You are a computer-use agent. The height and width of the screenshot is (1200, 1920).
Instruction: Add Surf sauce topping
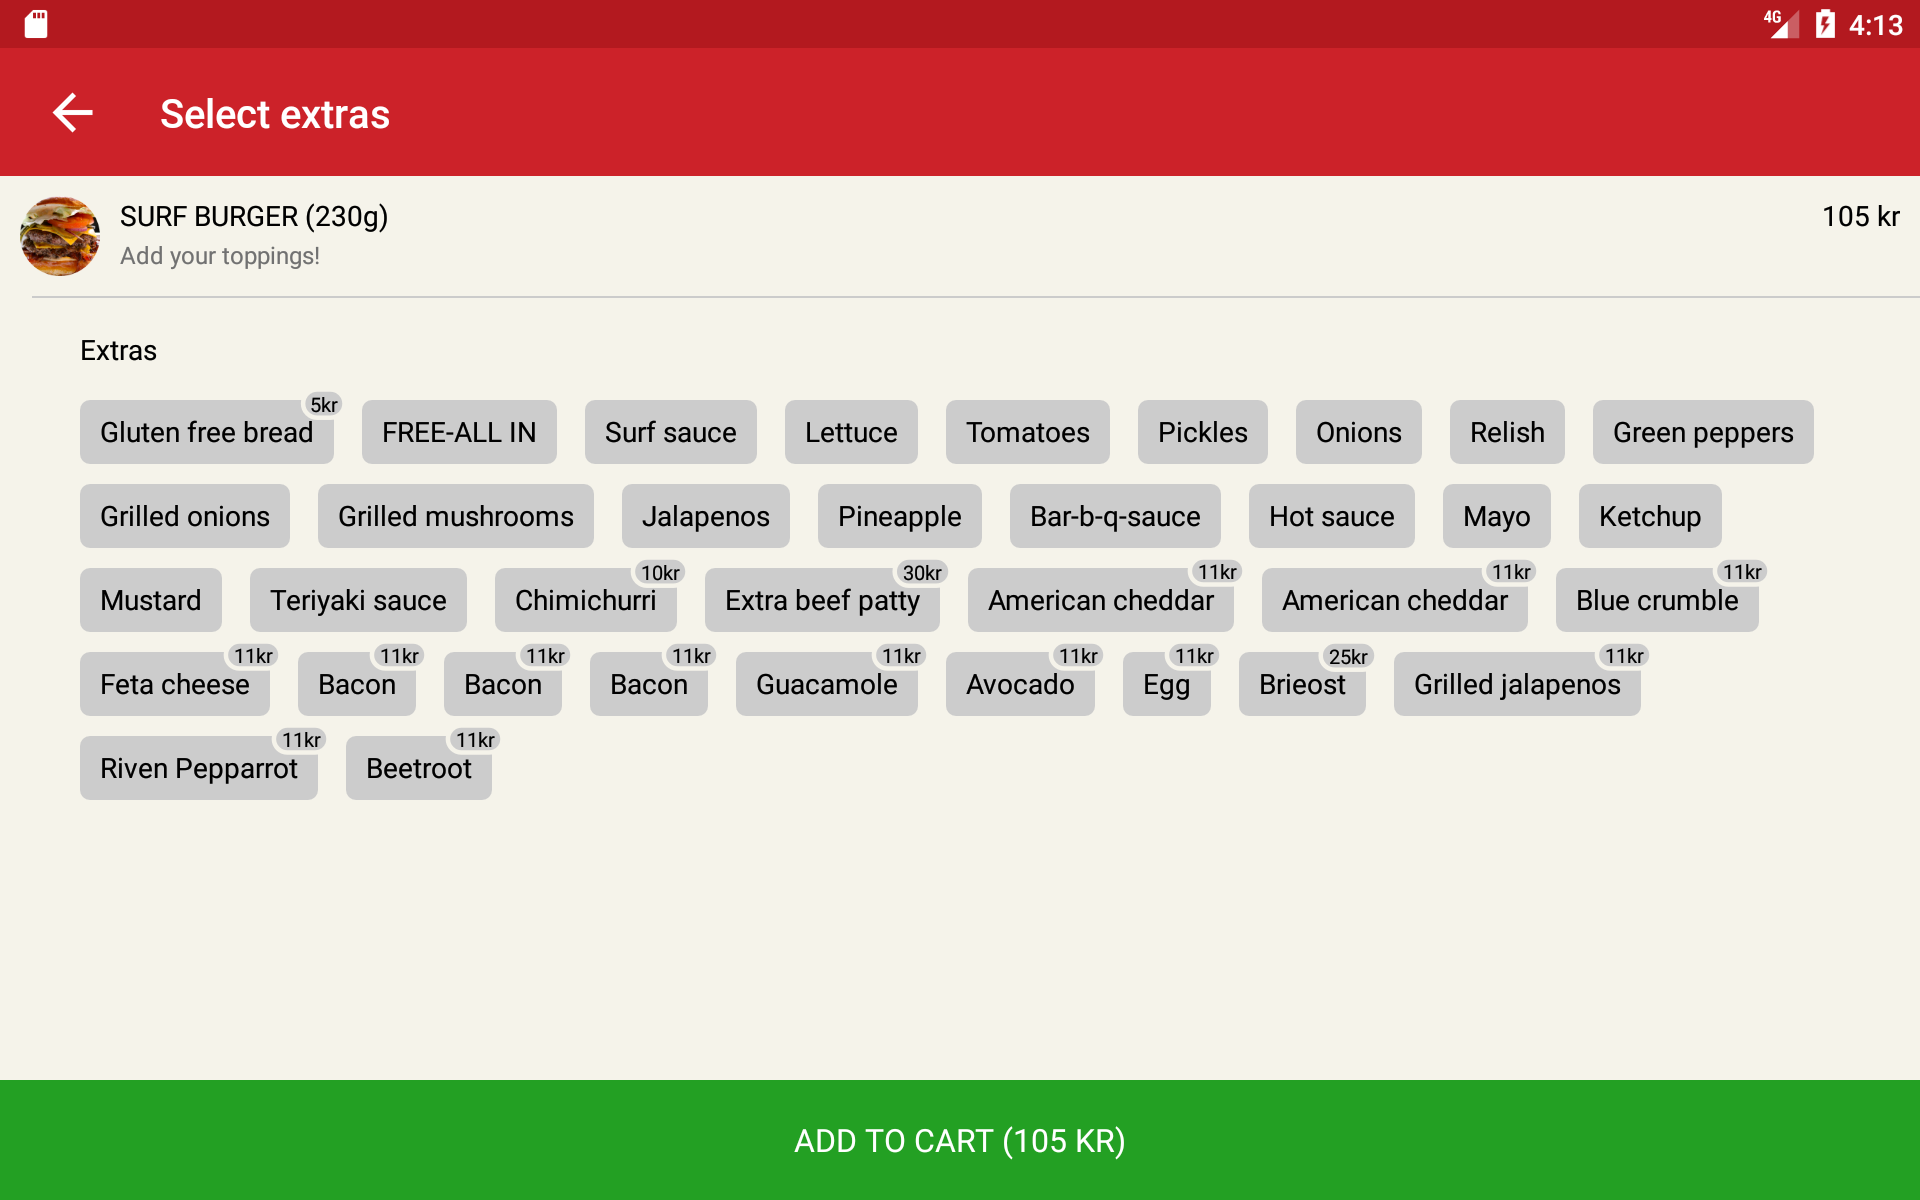click(670, 432)
